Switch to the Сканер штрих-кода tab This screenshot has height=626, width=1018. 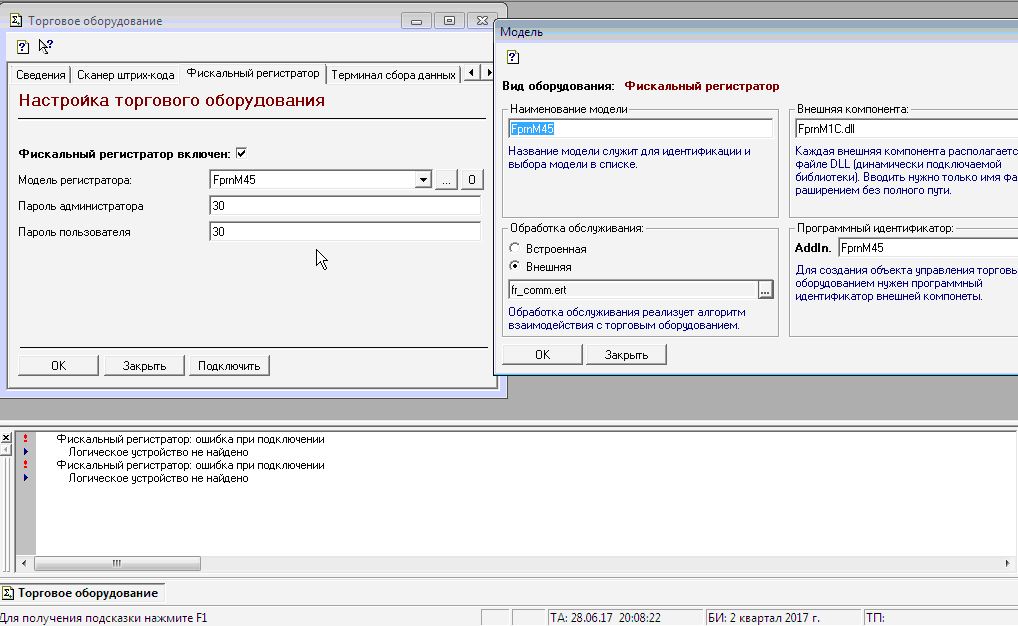pos(126,75)
